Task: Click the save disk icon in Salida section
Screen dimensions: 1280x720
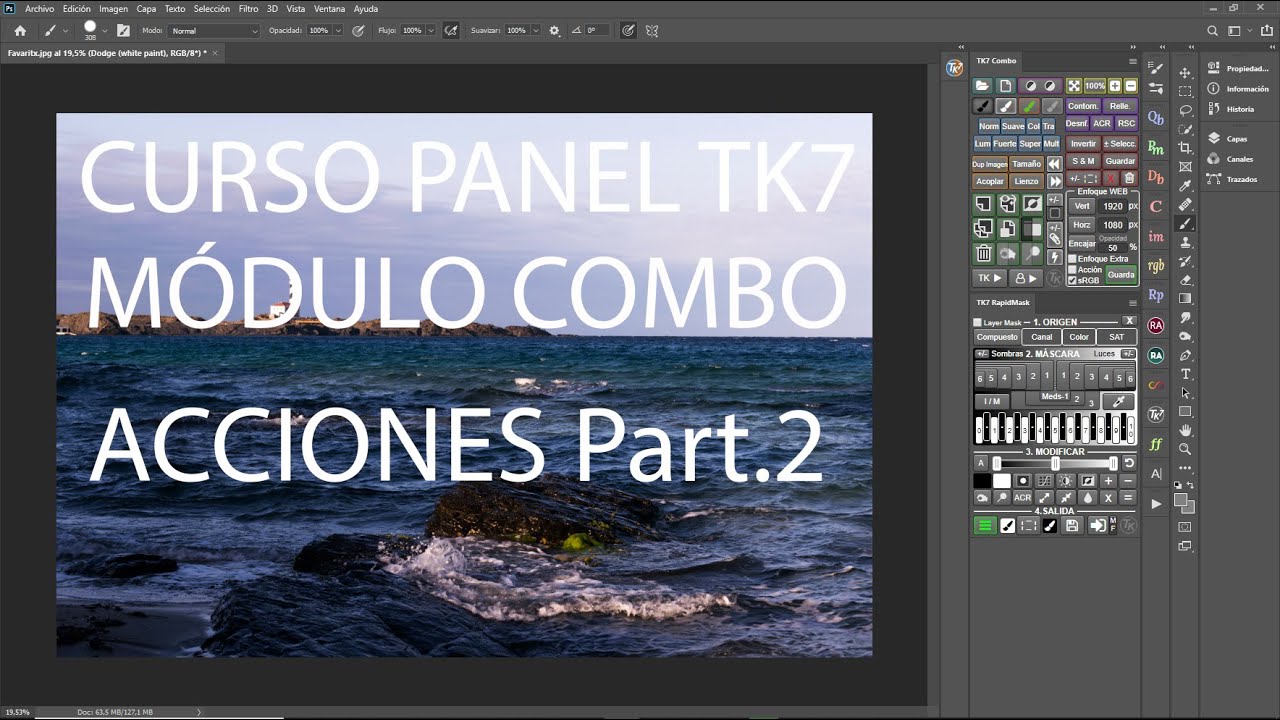Action: click(1072, 525)
